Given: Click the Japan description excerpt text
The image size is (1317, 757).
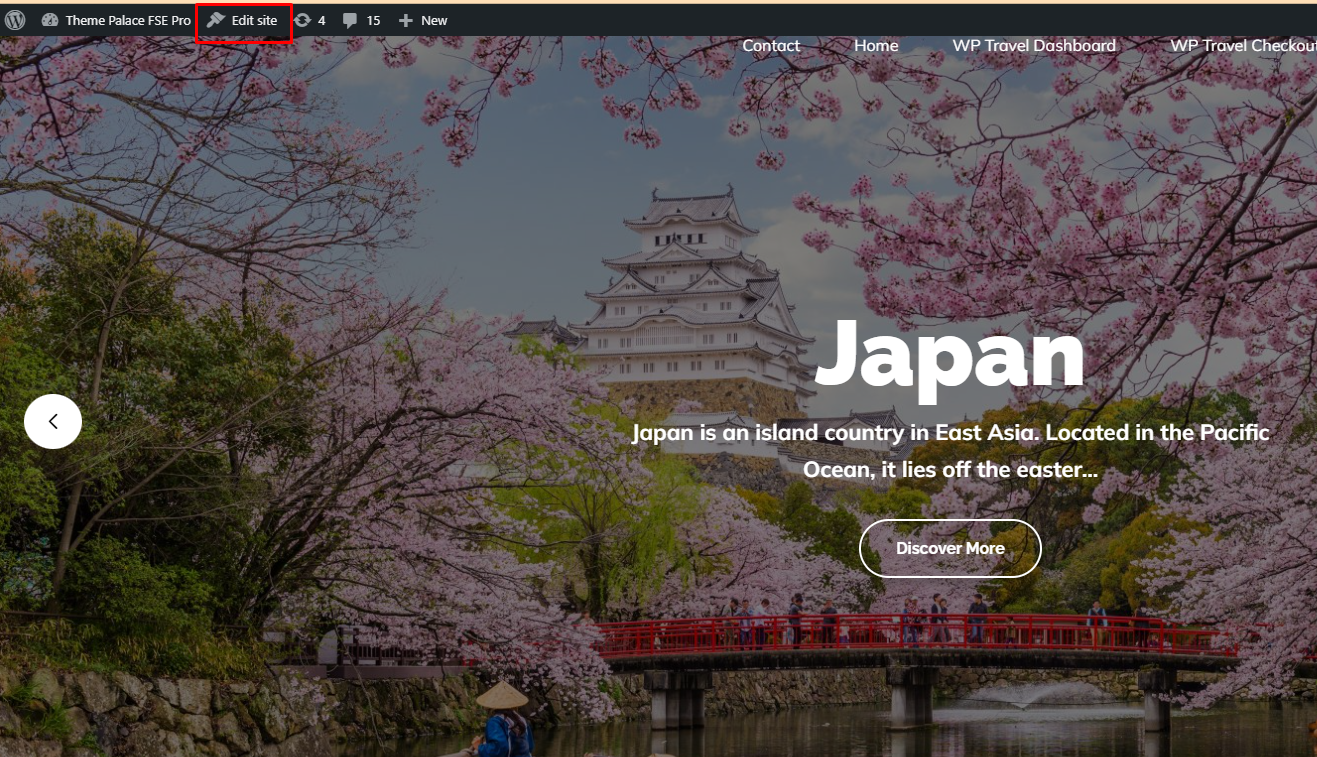Looking at the screenshot, I should tap(950, 451).
